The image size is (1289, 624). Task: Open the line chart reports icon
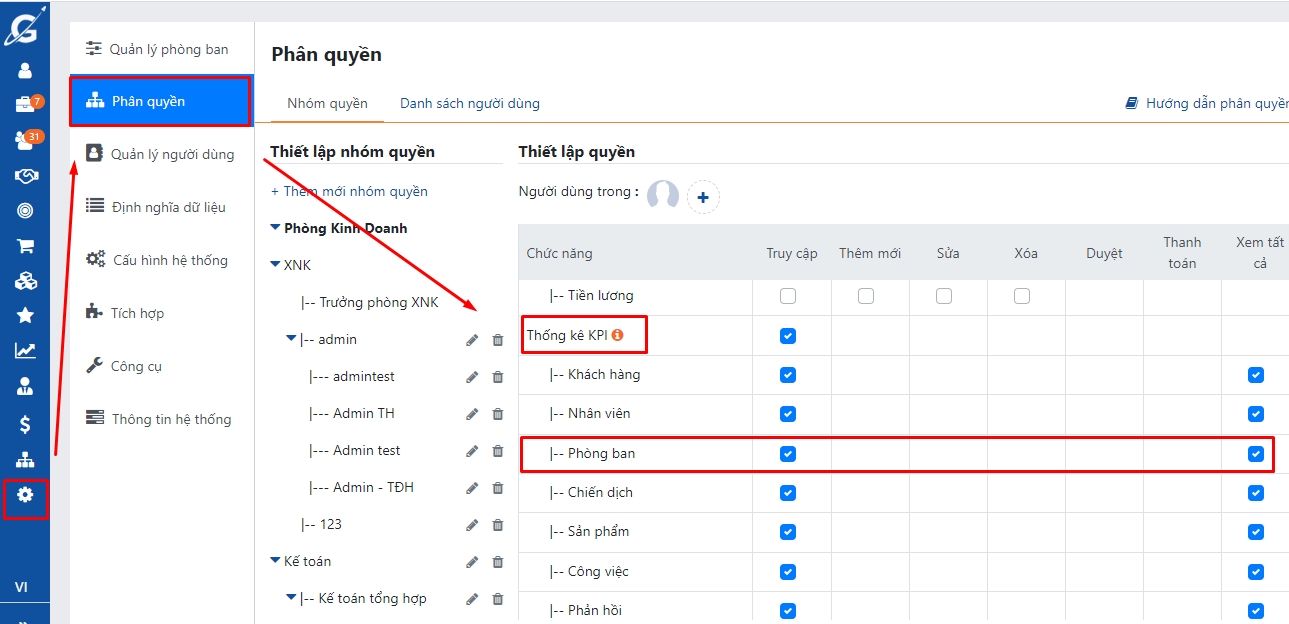coord(25,351)
